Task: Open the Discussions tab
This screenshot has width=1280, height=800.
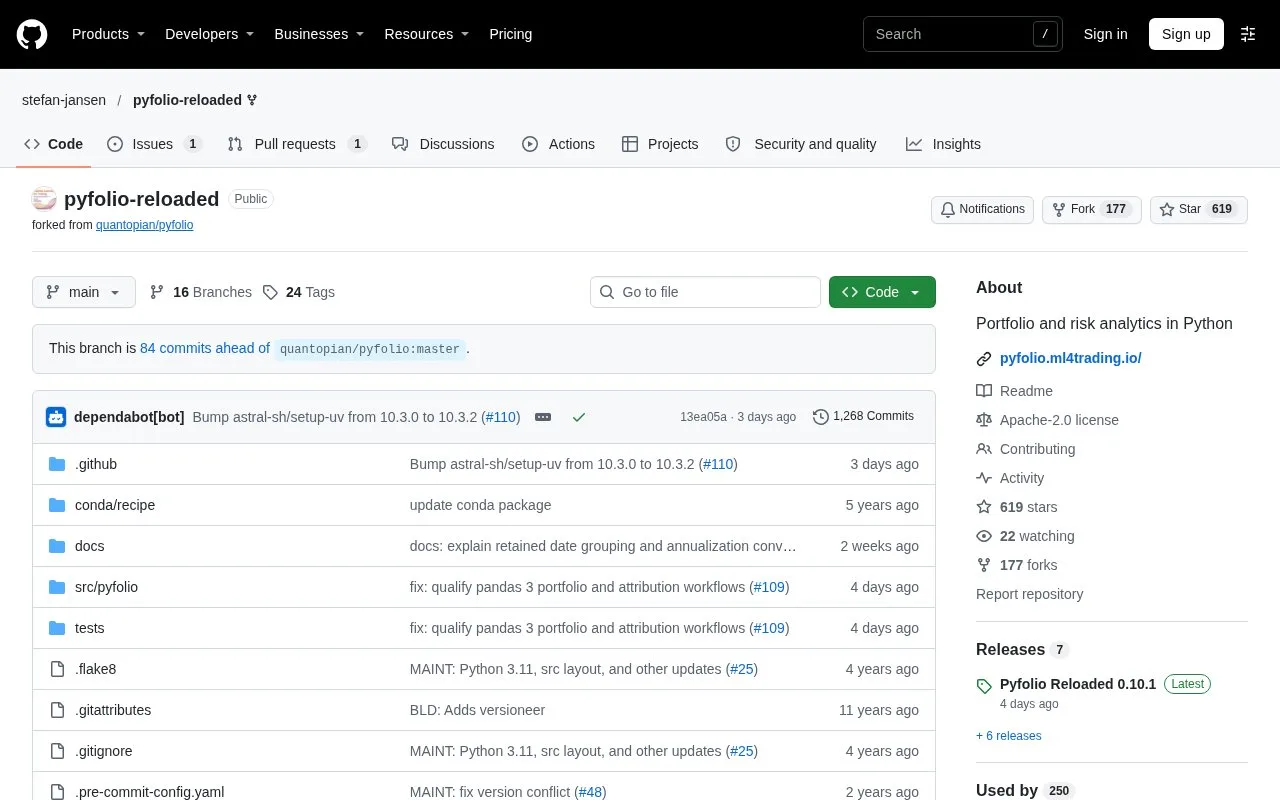Action: click(443, 144)
